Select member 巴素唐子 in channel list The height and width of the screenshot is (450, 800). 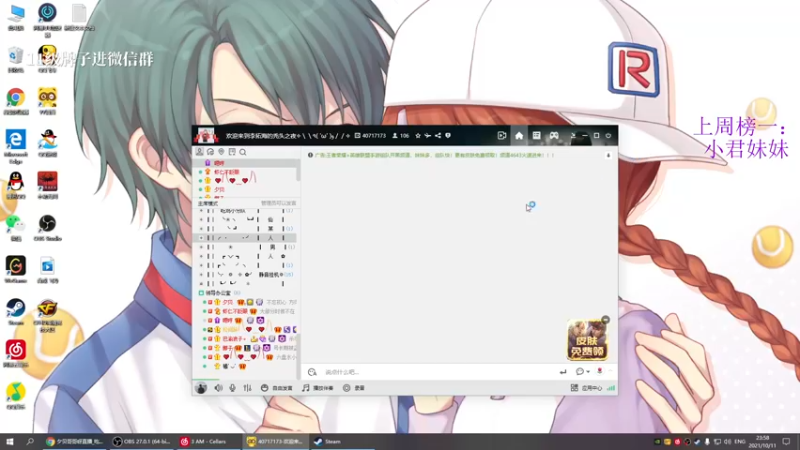pos(234,338)
